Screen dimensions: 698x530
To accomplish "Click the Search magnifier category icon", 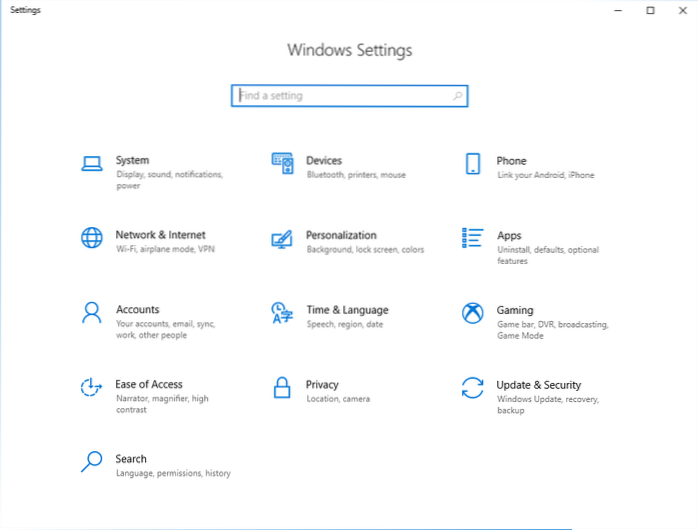I will pyautogui.click(x=92, y=462).
